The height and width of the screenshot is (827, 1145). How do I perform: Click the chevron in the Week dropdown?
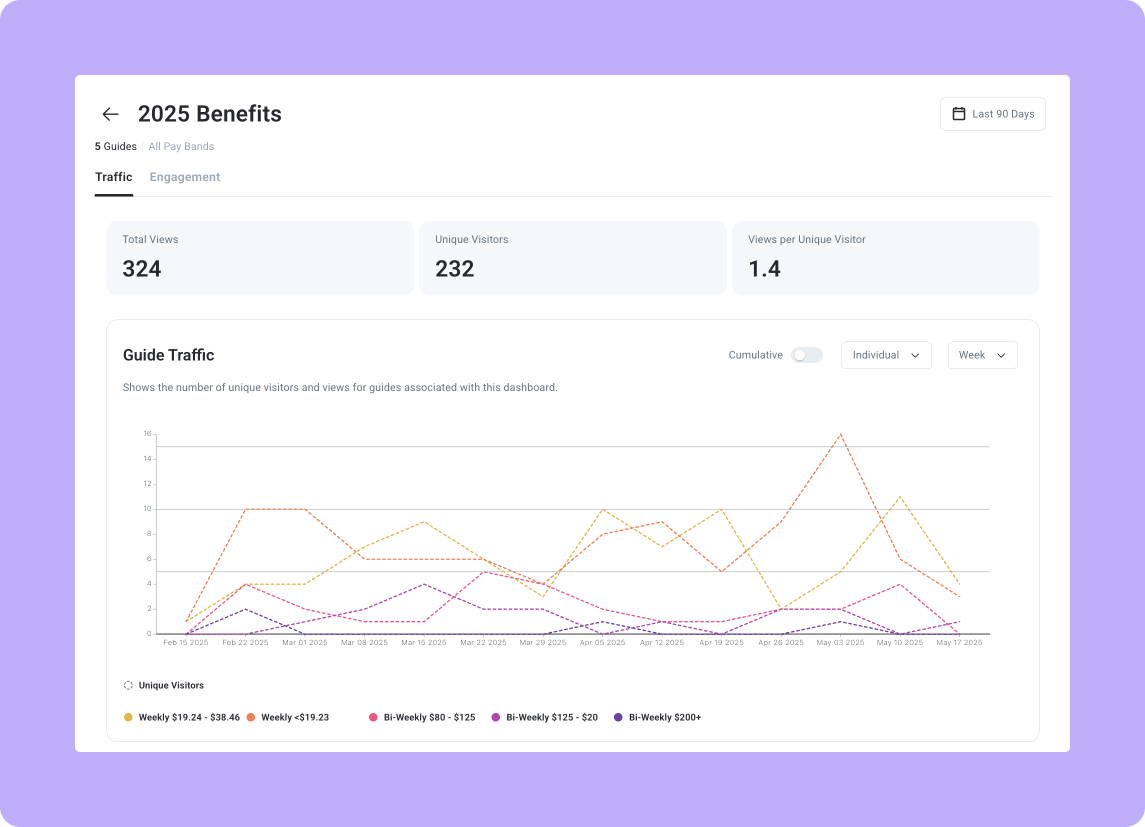click(1001, 355)
